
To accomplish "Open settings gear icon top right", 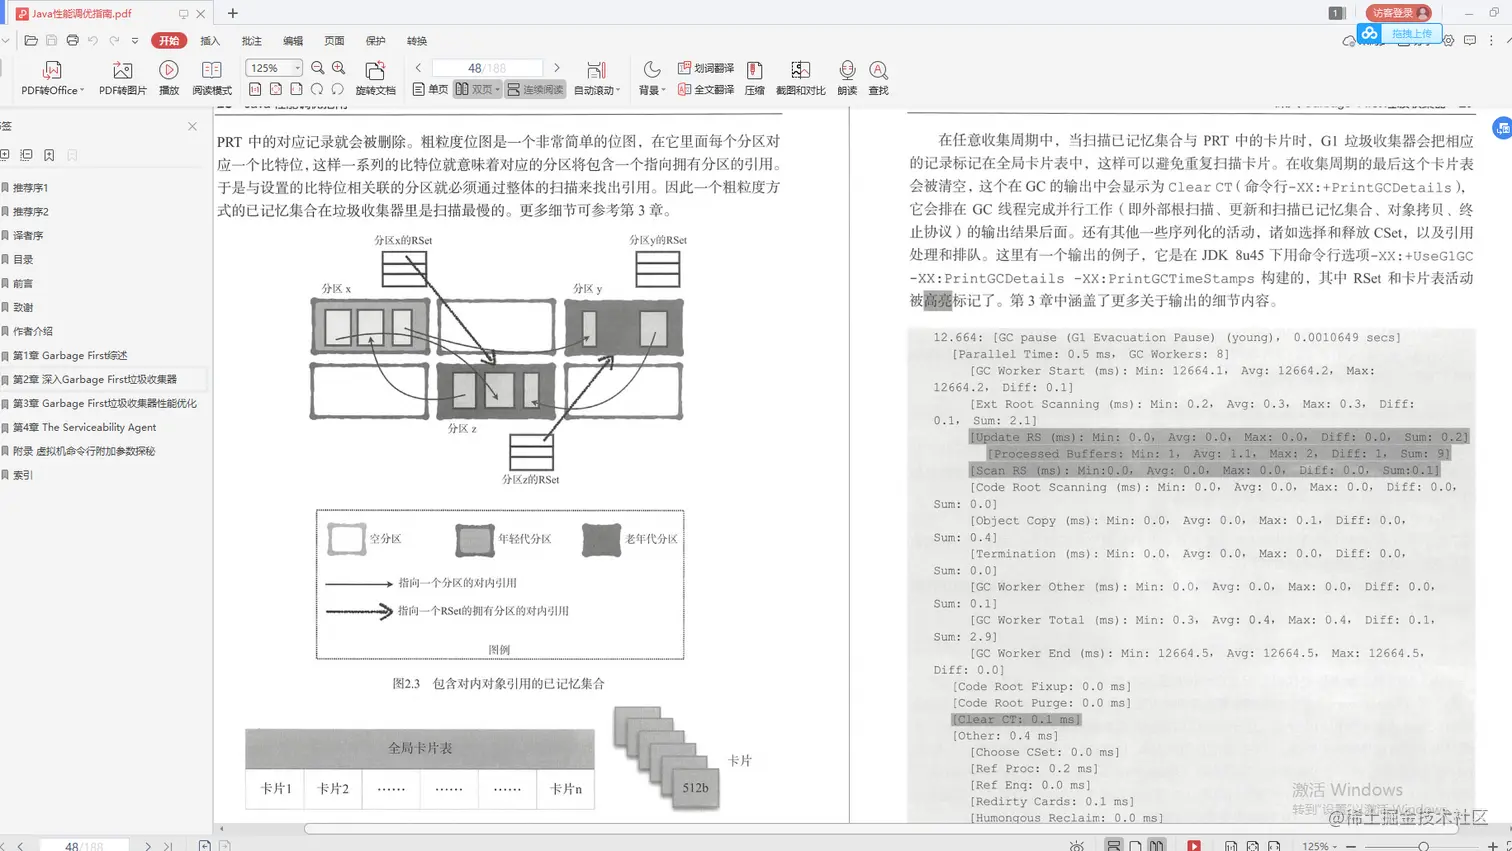I will [1448, 41].
